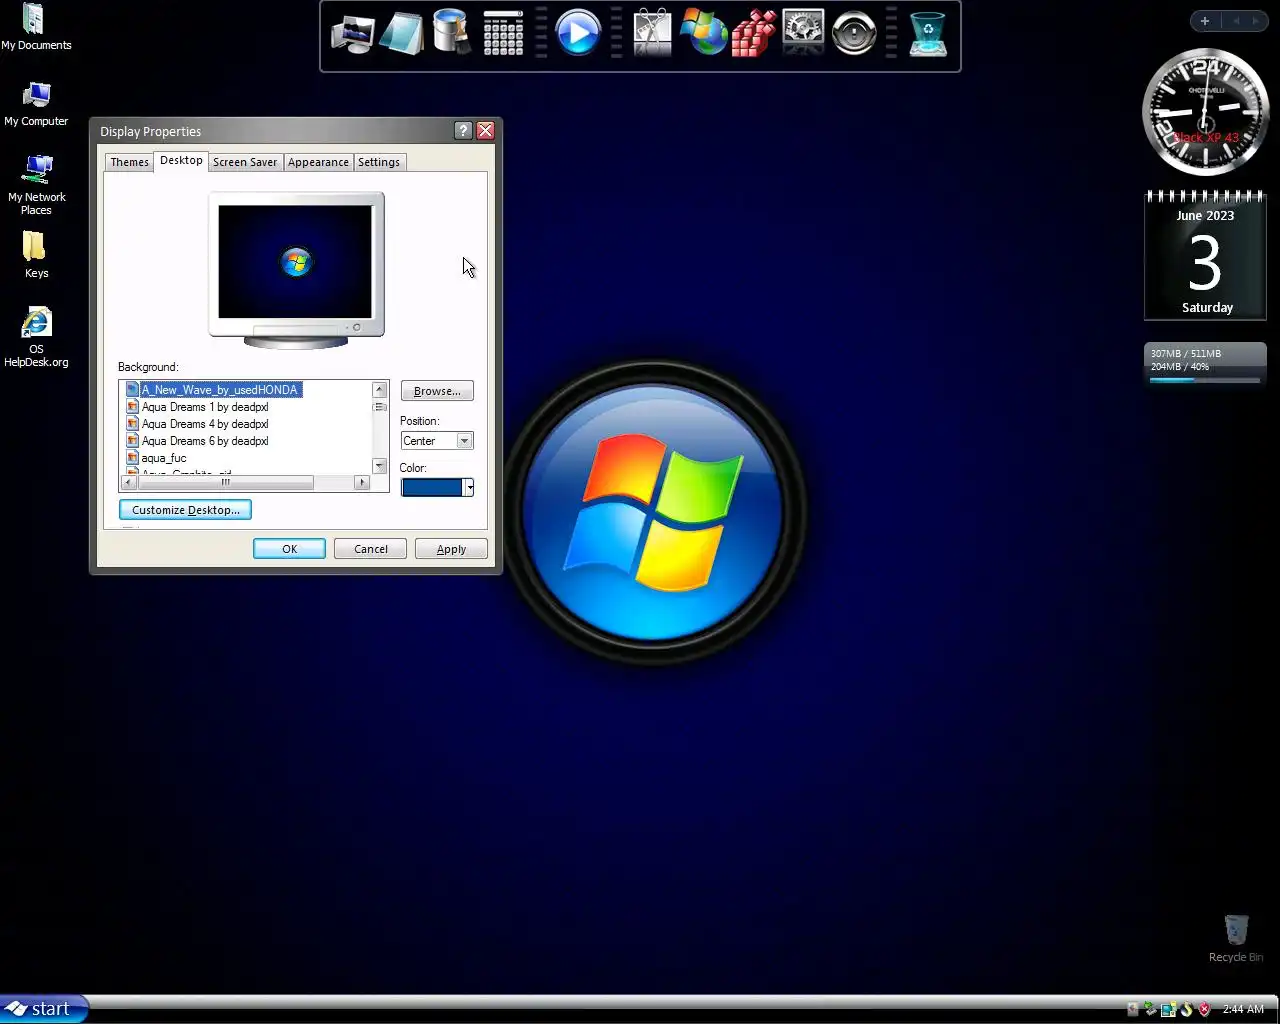Switch to the Themes tab
This screenshot has height=1024, width=1280.
click(130, 162)
